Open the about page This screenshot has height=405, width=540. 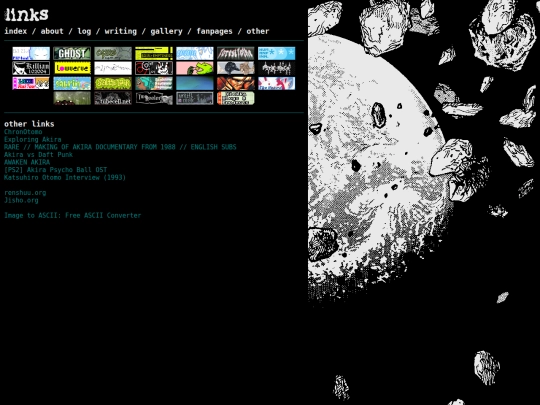coord(52,31)
